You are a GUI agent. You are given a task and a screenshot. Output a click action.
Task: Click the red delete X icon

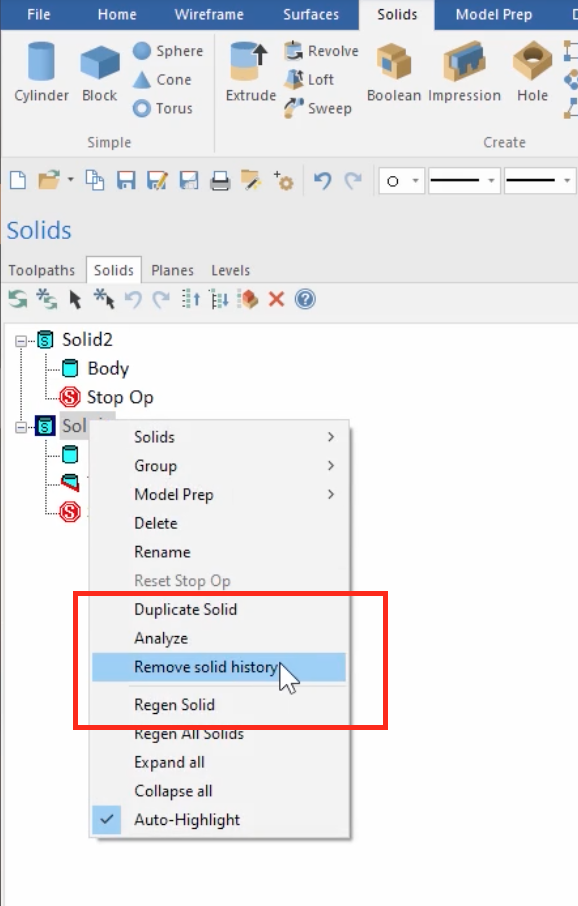[x=276, y=299]
